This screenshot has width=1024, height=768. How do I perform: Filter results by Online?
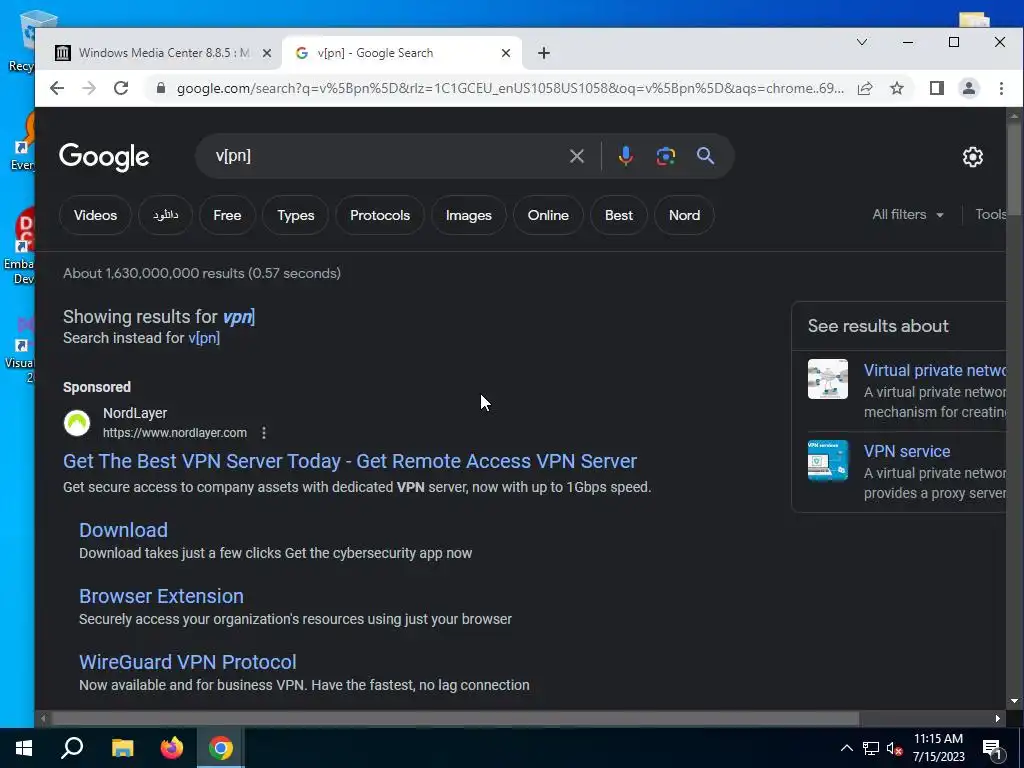tap(548, 215)
